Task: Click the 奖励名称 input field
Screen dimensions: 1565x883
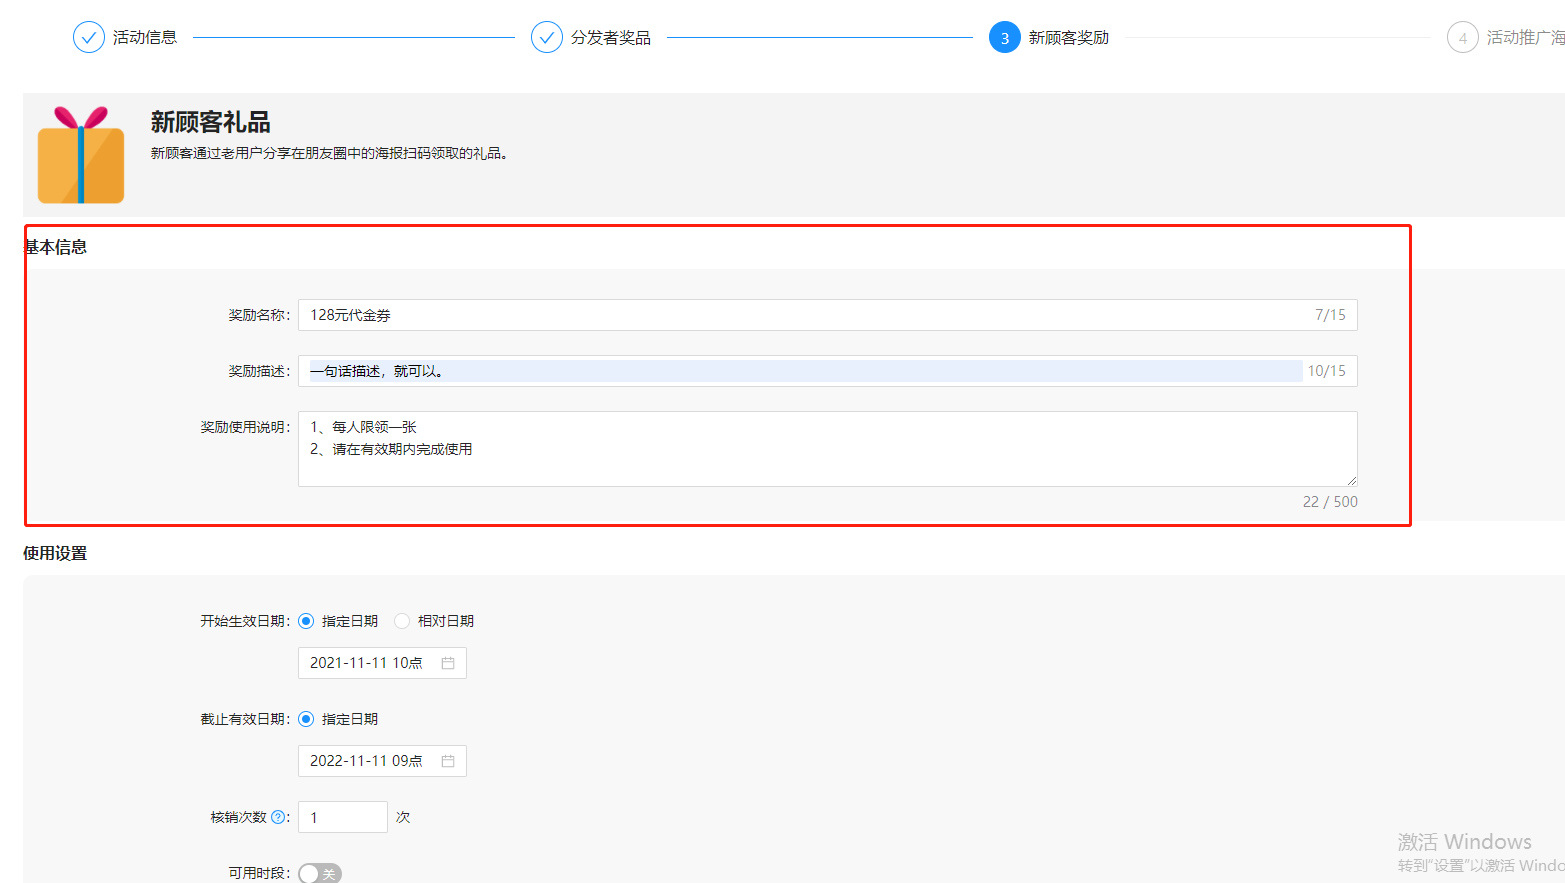Action: coord(800,315)
